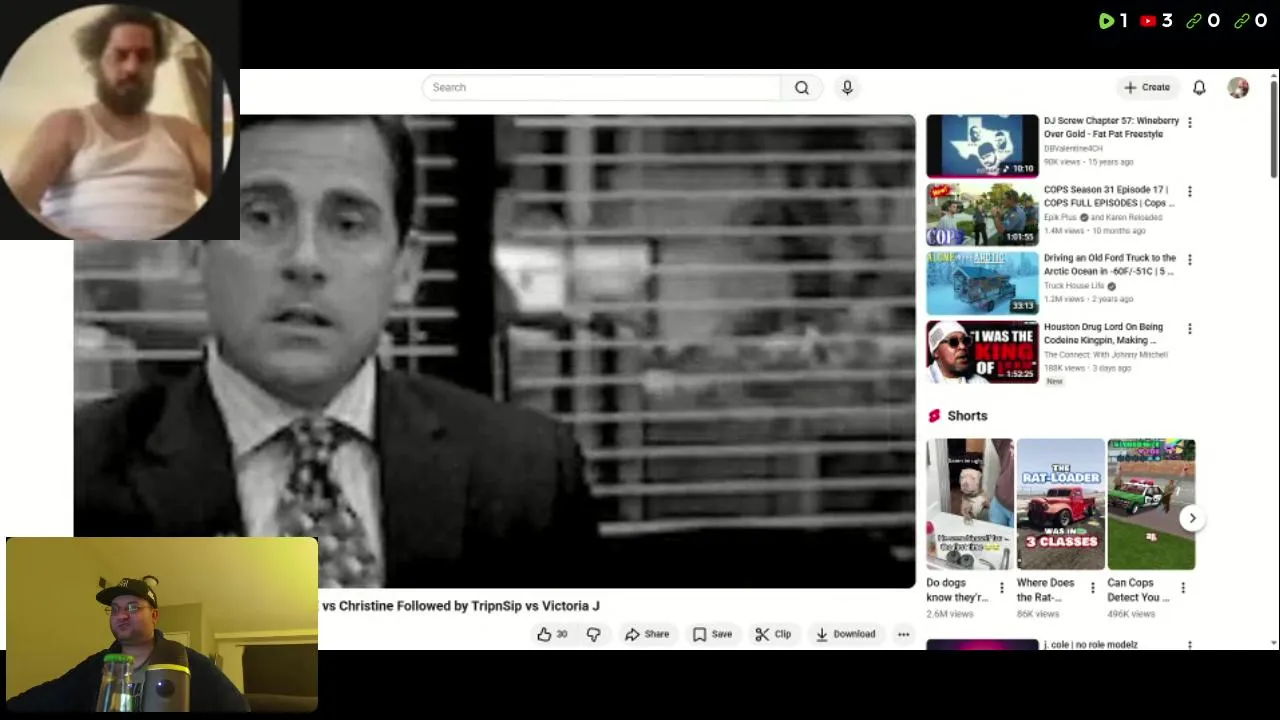Image resolution: width=1280 pixels, height=720 pixels.
Task: Open DJ Screw Chapter 57 thumbnail
Action: pyautogui.click(x=982, y=145)
